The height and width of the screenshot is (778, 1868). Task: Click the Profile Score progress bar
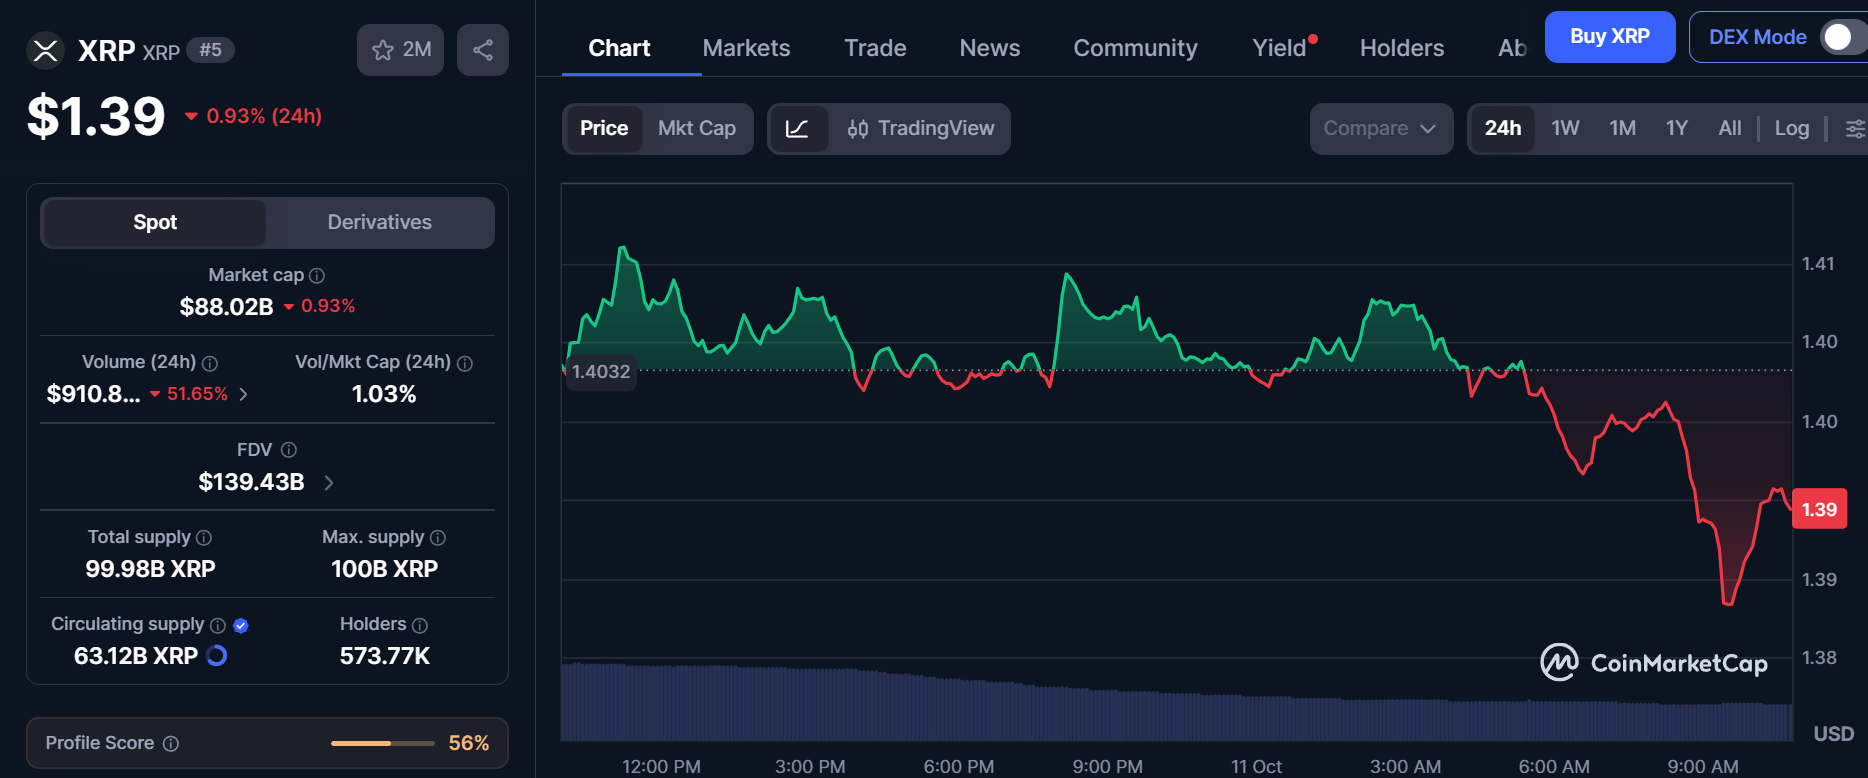tap(382, 743)
